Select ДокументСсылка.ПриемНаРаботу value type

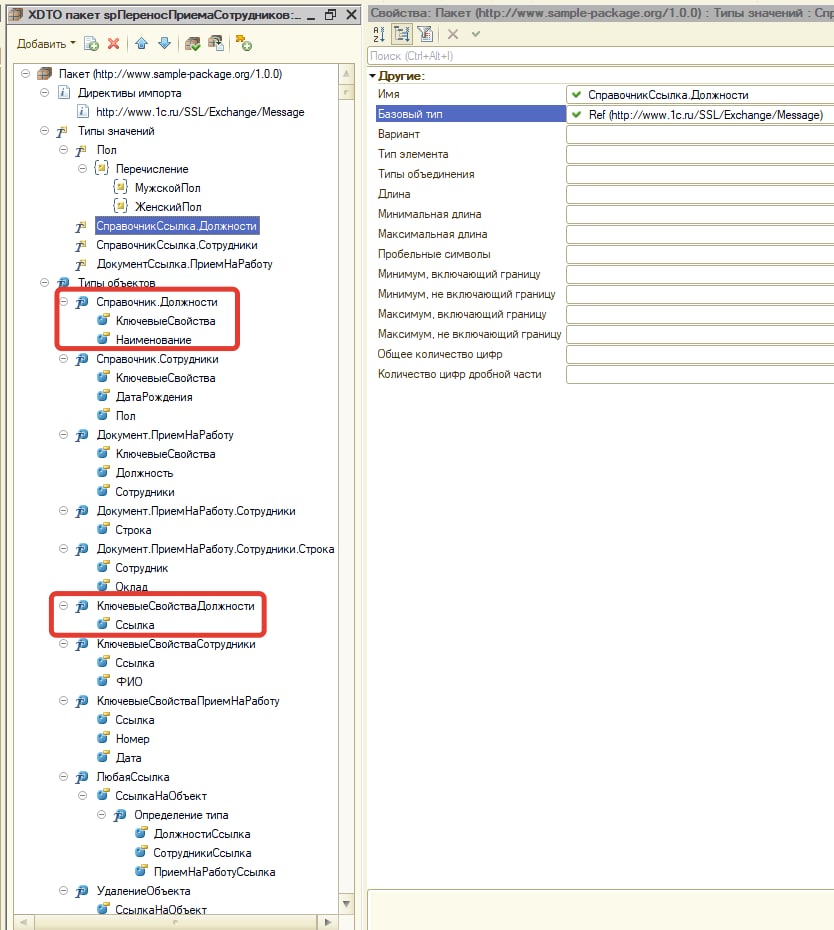(184, 264)
